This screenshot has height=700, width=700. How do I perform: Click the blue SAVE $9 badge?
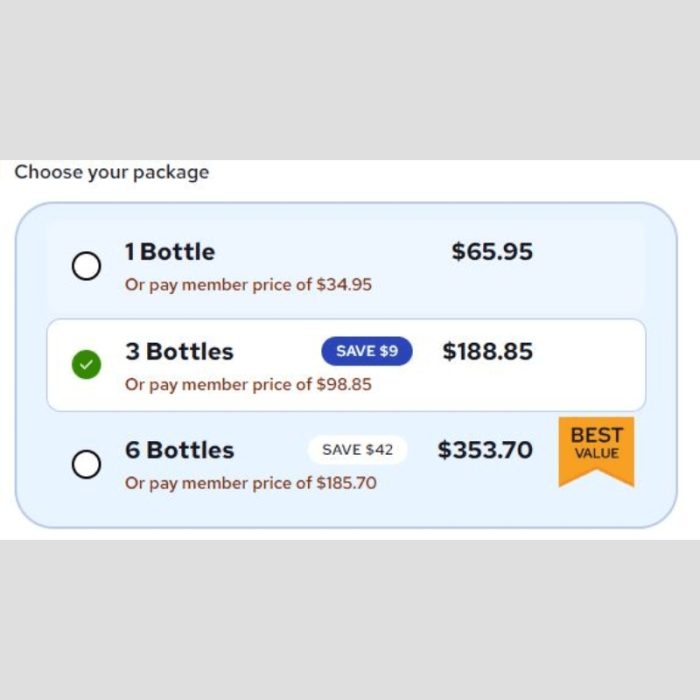point(366,351)
